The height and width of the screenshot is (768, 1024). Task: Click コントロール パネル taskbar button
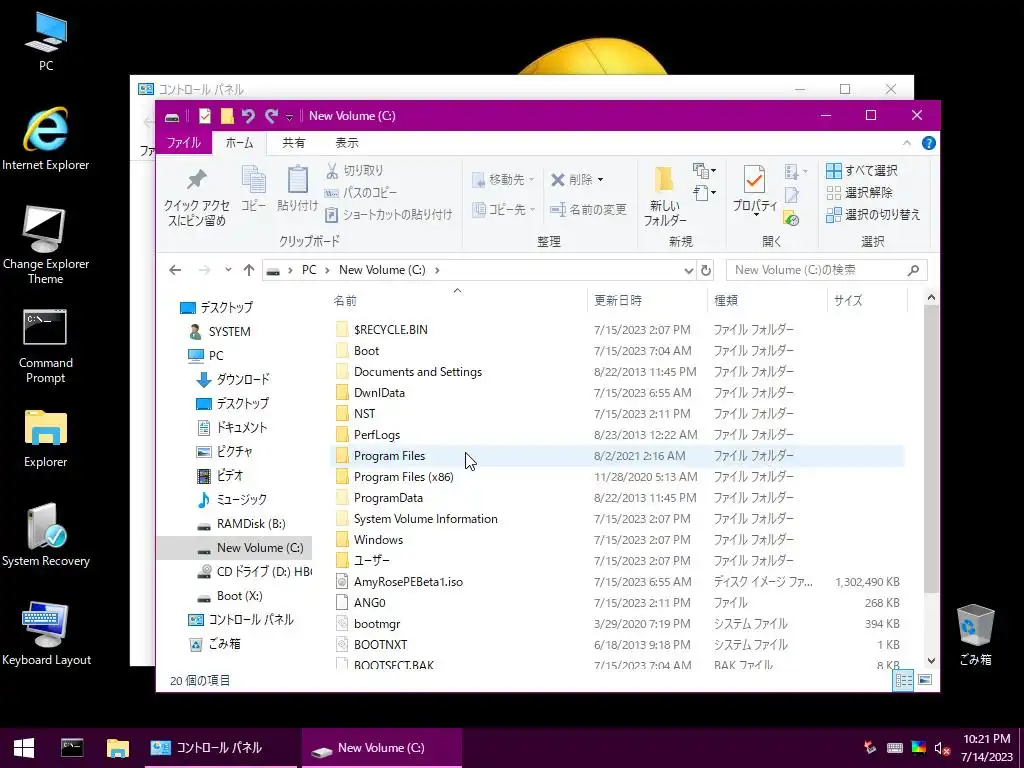coord(219,748)
